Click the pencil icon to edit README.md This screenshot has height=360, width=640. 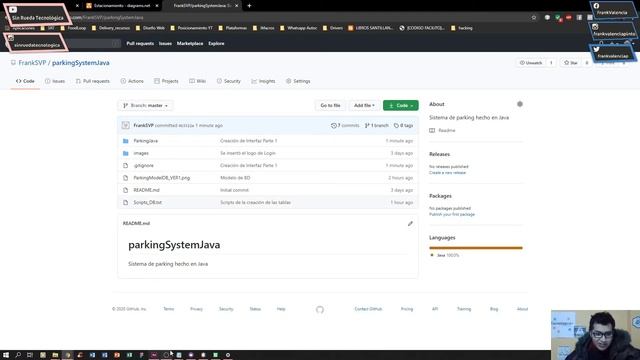(410, 224)
